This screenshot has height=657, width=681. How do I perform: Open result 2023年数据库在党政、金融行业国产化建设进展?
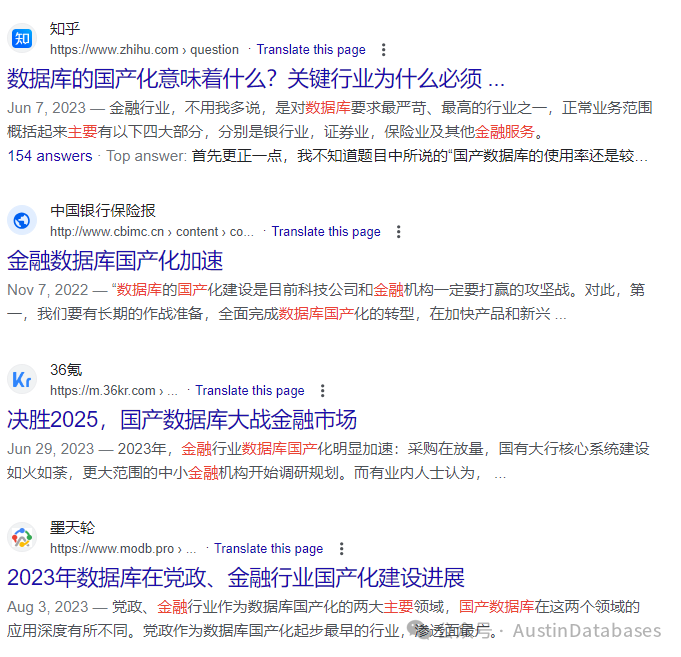point(236,578)
